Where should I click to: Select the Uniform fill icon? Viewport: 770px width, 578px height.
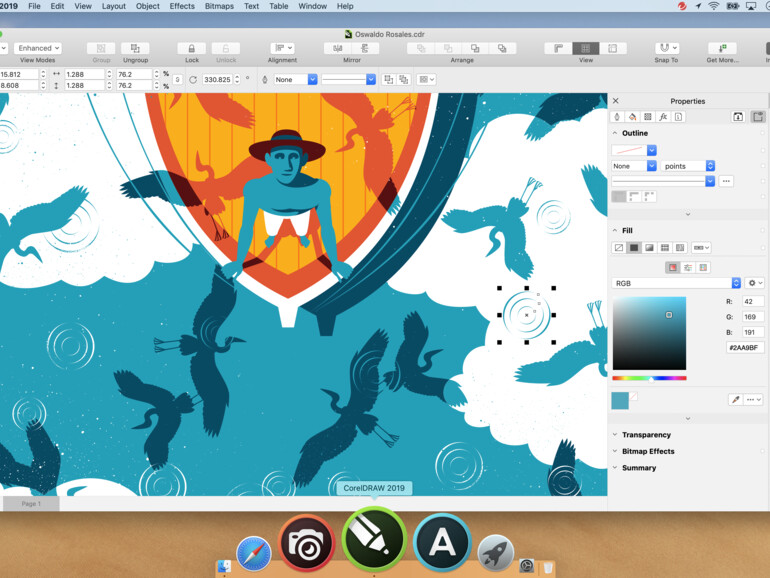(634, 248)
